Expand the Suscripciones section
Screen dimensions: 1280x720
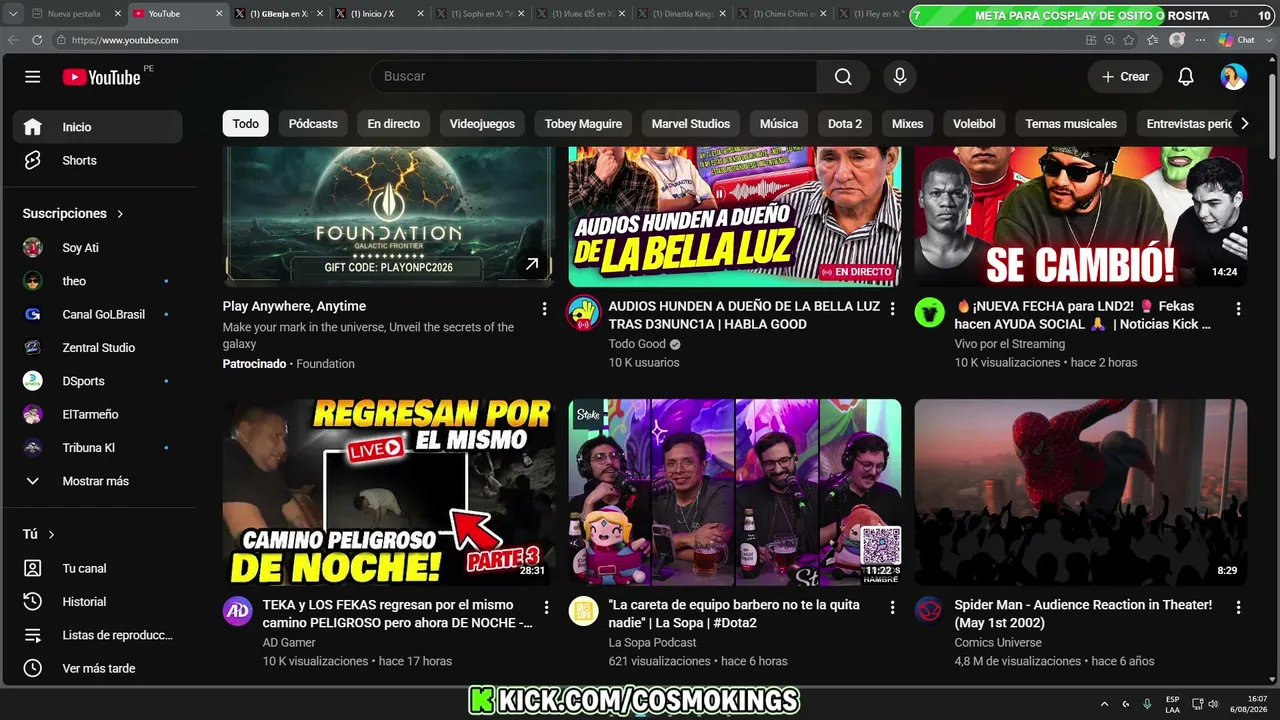click(x=74, y=213)
